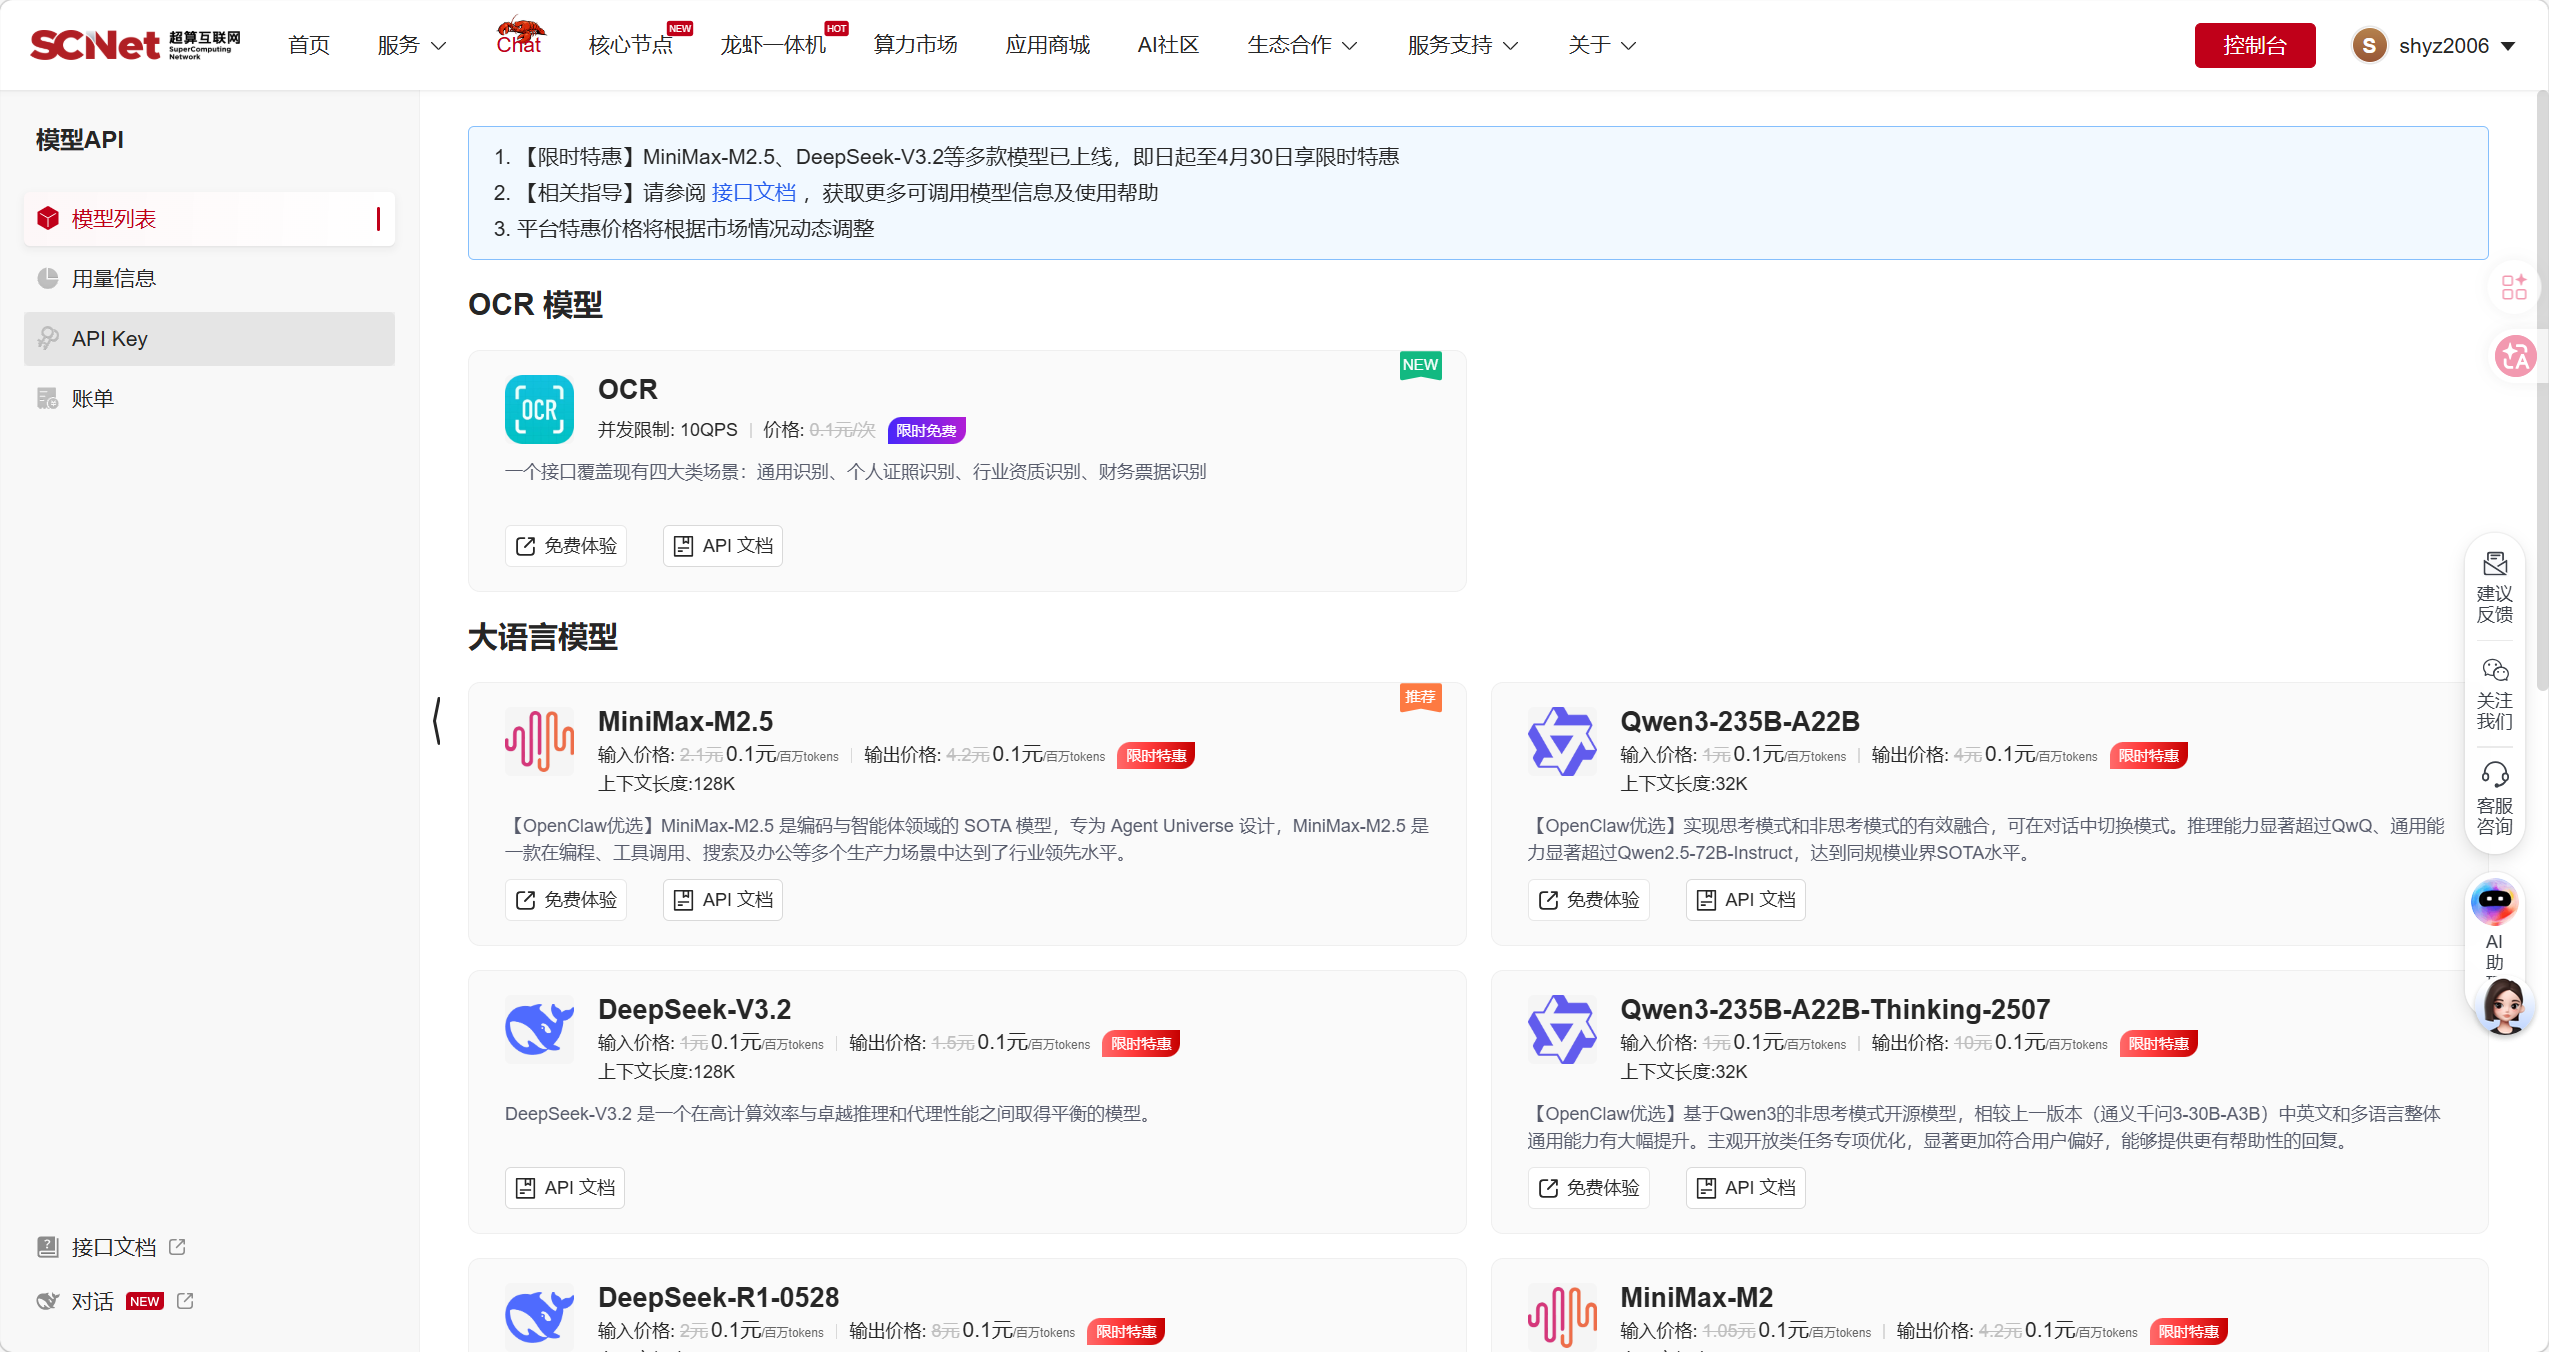Viewport: 2549px width, 1352px height.
Task: Expand the 服务 dropdown menu
Action: coord(411,45)
